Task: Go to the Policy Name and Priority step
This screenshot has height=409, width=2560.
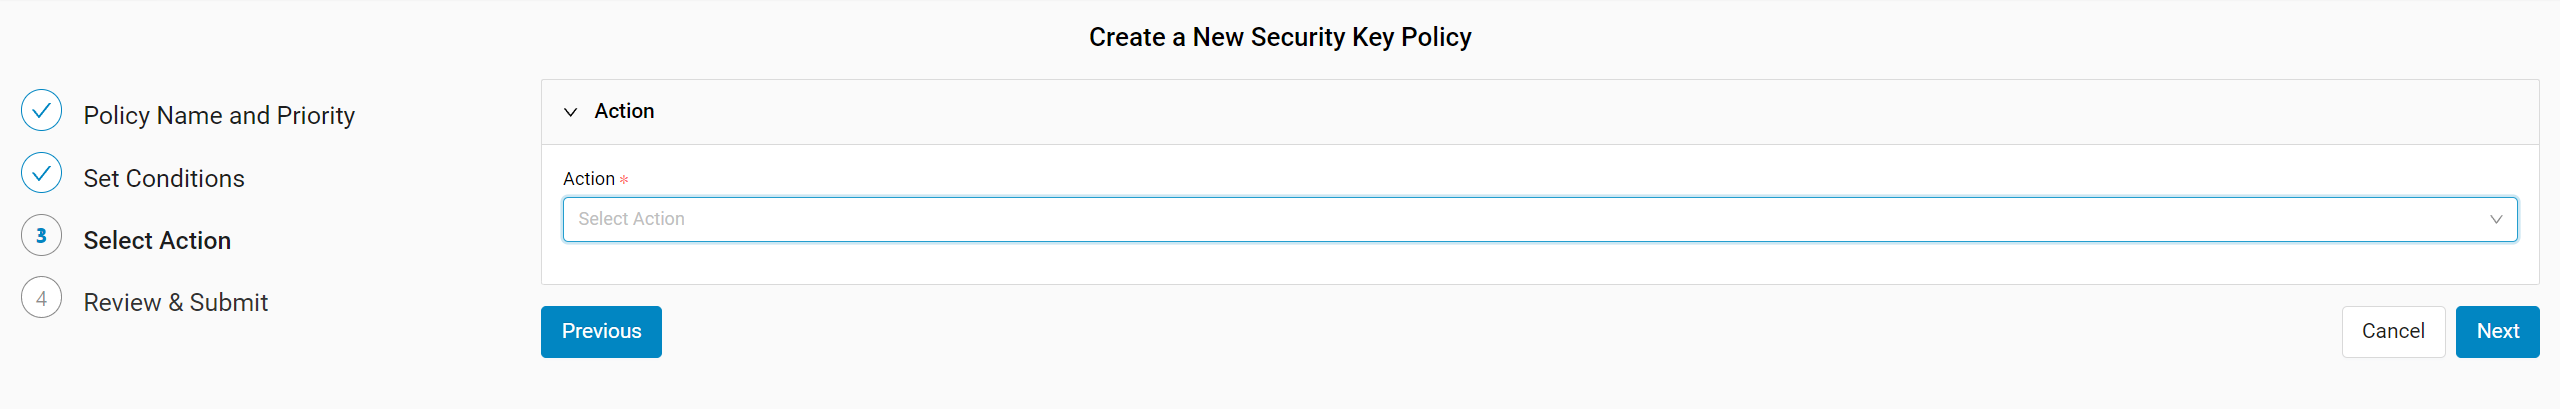Action: tap(219, 116)
